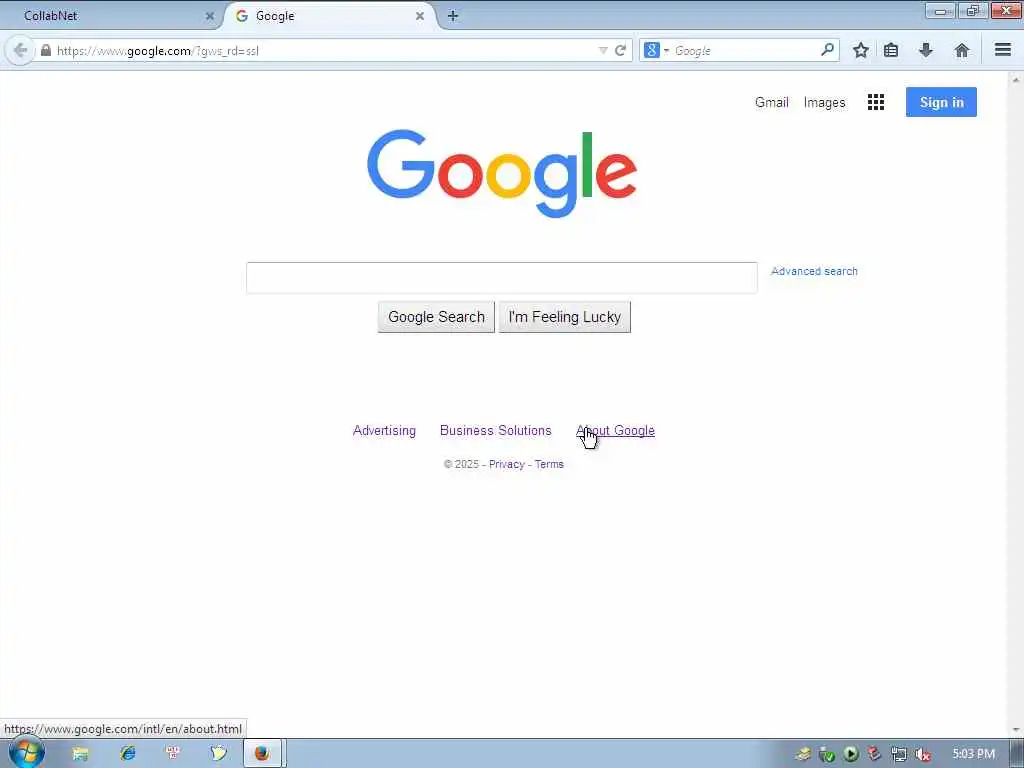Open the URL history dropdown arrow
This screenshot has width=1024, height=768.
coord(603,50)
